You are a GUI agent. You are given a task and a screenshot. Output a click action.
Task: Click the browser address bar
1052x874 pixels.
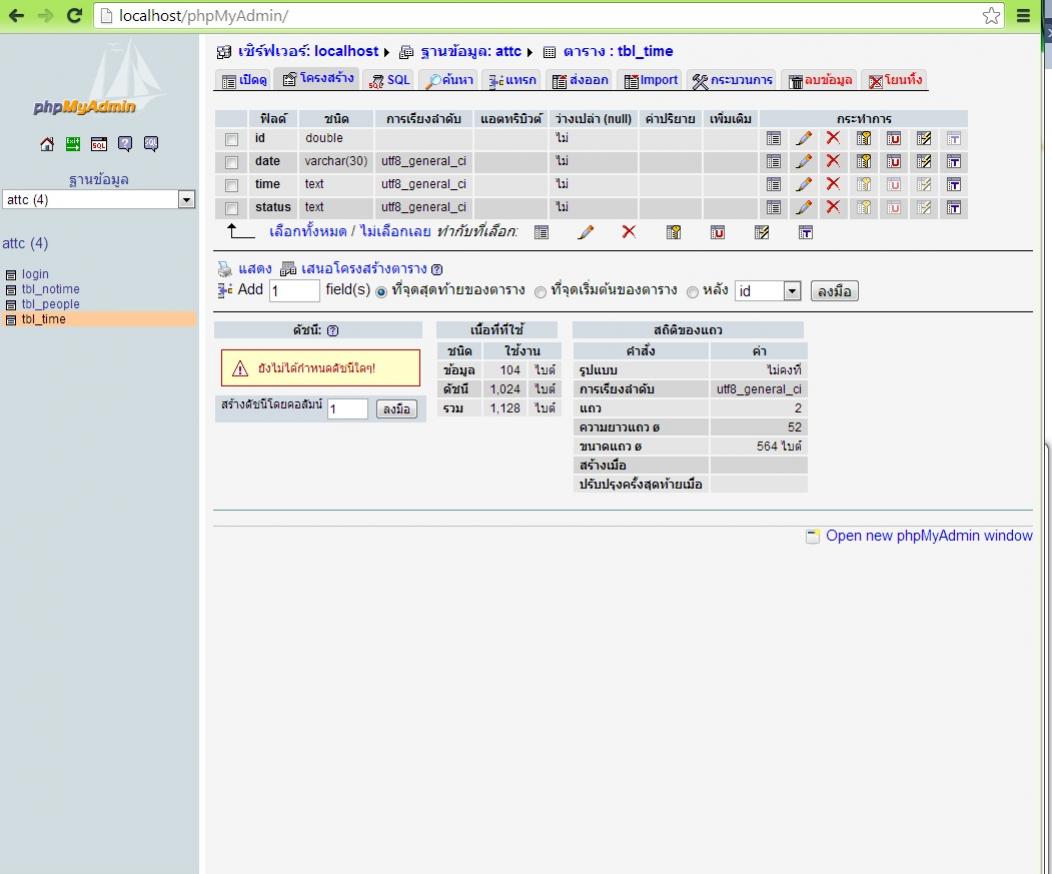[537, 15]
